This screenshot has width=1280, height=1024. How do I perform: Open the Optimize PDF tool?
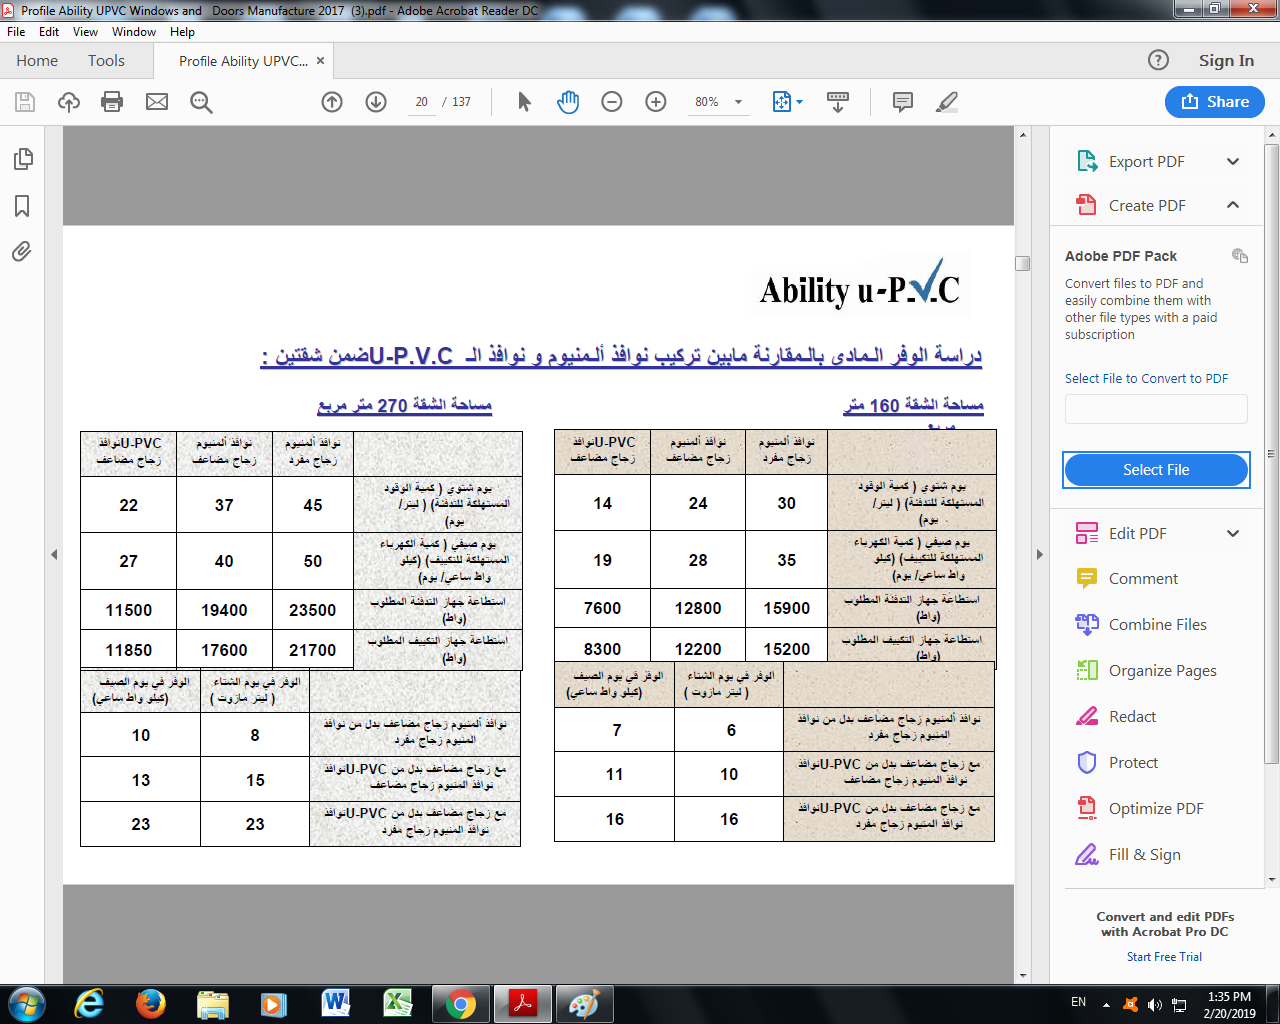click(1156, 808)
